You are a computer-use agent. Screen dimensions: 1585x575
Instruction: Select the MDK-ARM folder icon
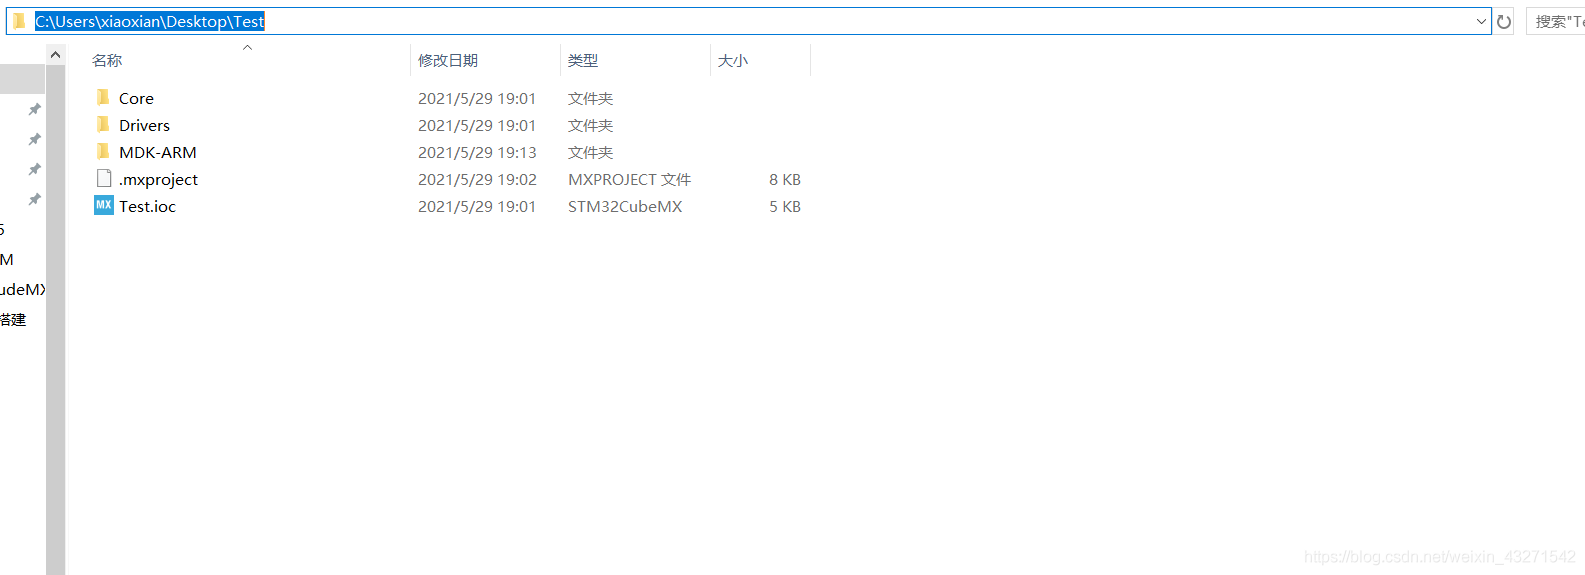point(103,151)
